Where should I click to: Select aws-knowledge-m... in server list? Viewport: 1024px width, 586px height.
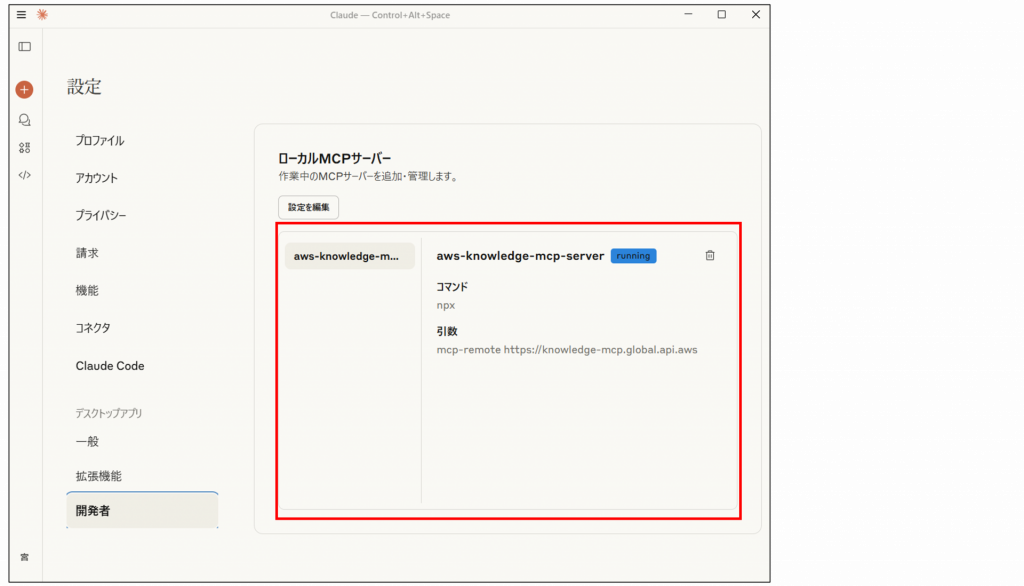[x=349, y=256]
